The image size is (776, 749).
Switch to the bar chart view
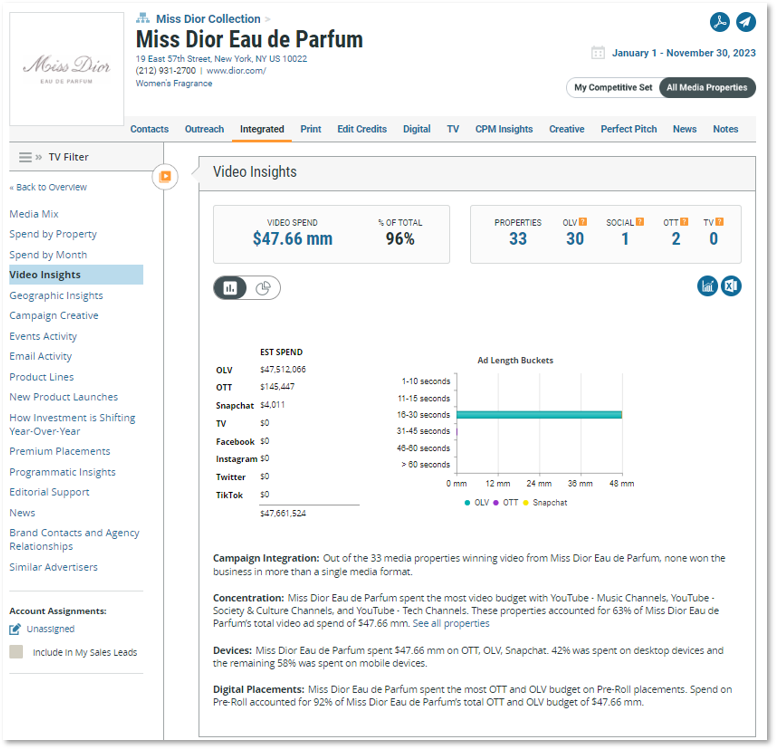(x=230, y=288)
